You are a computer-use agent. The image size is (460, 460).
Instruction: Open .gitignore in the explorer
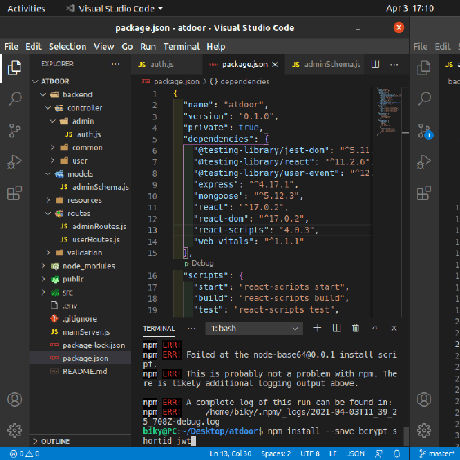[x=80, y=319]
